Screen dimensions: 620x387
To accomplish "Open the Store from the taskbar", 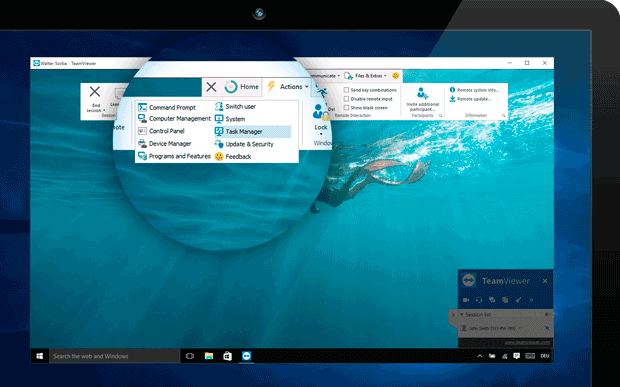I will (x=227, y=356).
